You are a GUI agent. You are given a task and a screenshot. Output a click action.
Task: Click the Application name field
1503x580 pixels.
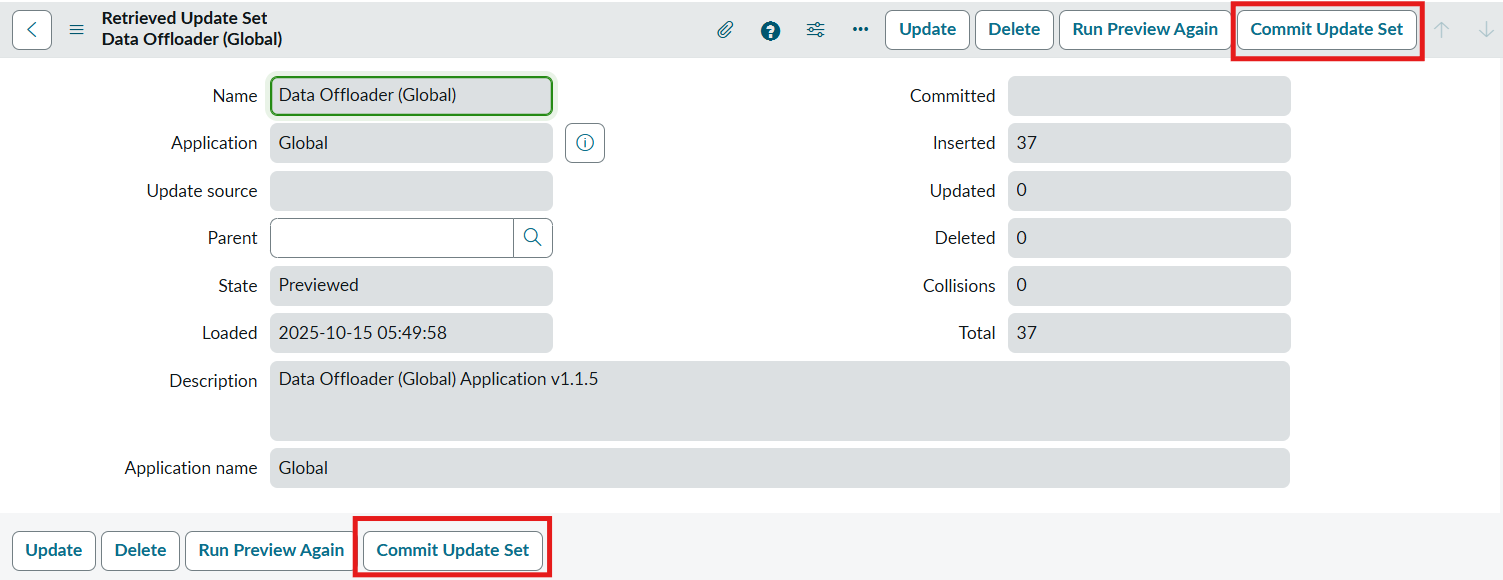(x=780, y=468)
